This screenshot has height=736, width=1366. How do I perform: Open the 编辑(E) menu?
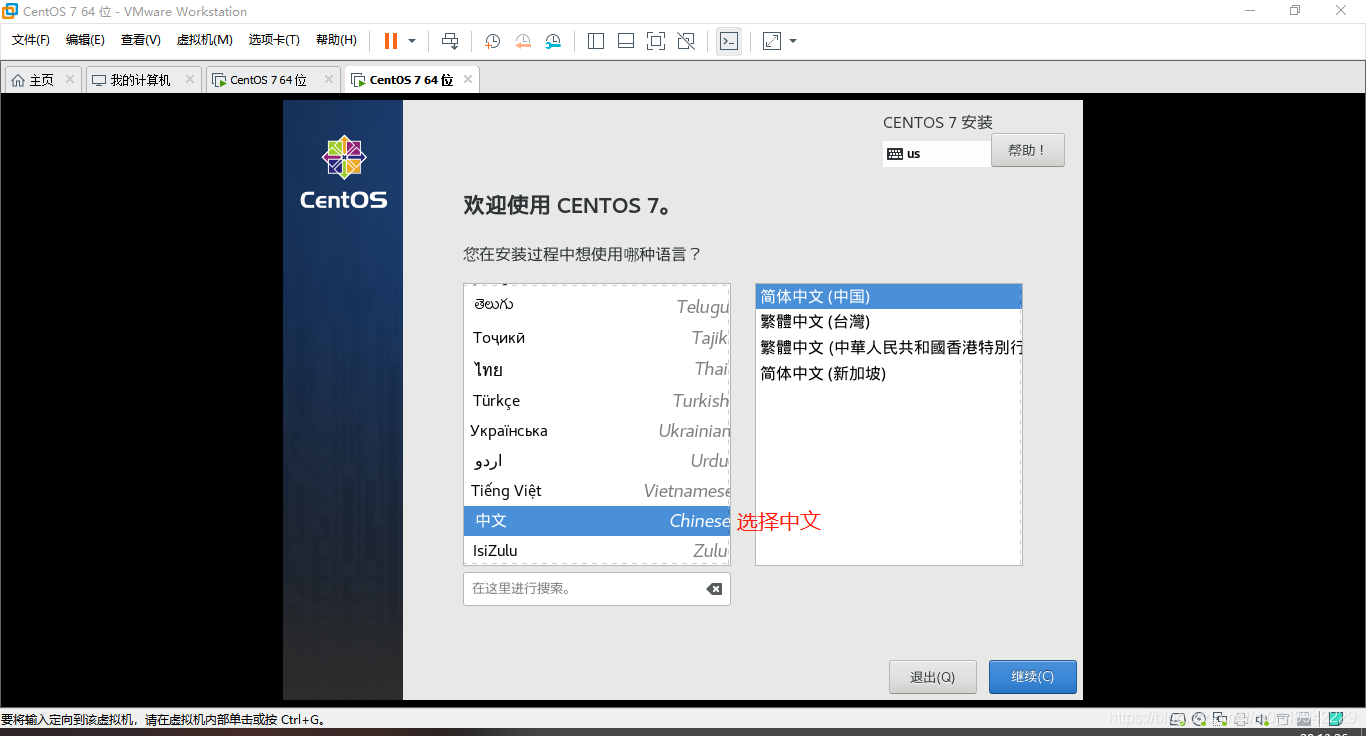coord(85,40)
